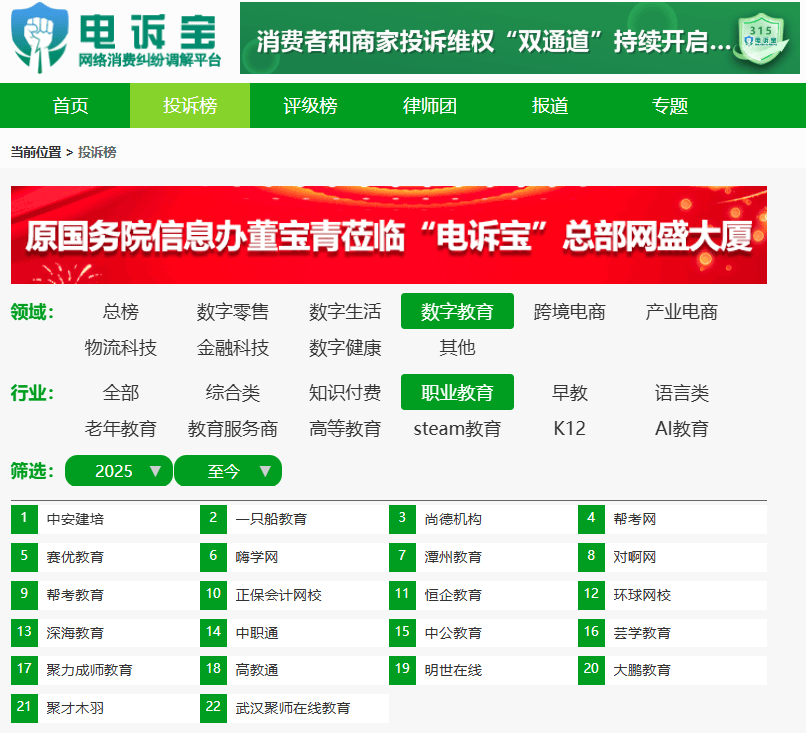806x733 pixels.
Task: Select the 数字零售 domain filter
Action: pyautogui.click(x=233, y=312)
